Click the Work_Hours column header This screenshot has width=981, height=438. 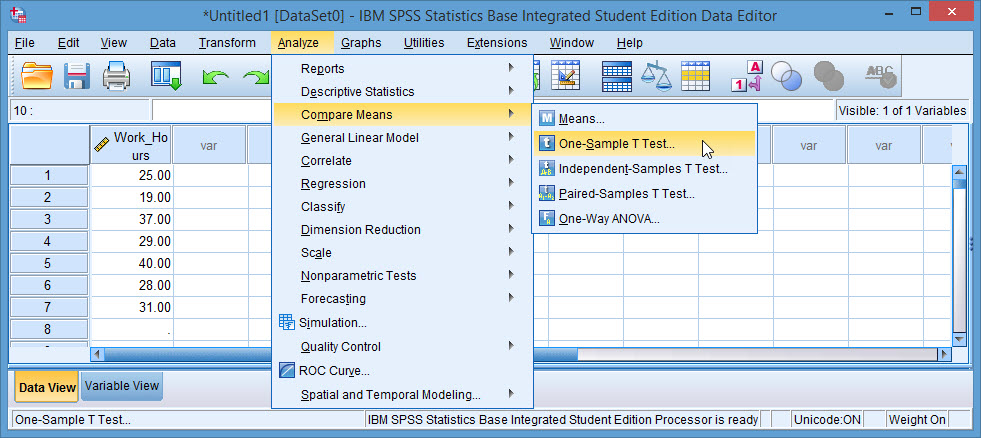(131, 145)
